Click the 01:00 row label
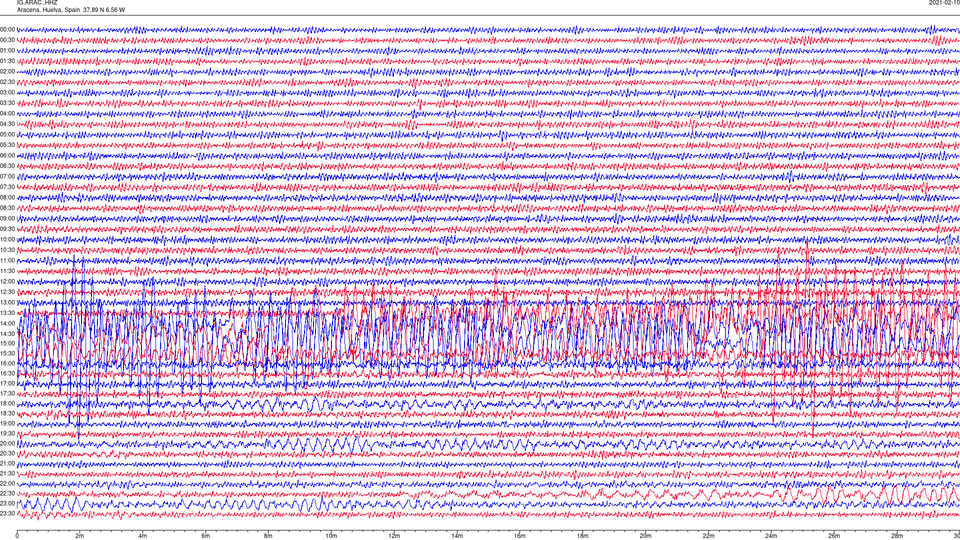 (x=7, y=51)
